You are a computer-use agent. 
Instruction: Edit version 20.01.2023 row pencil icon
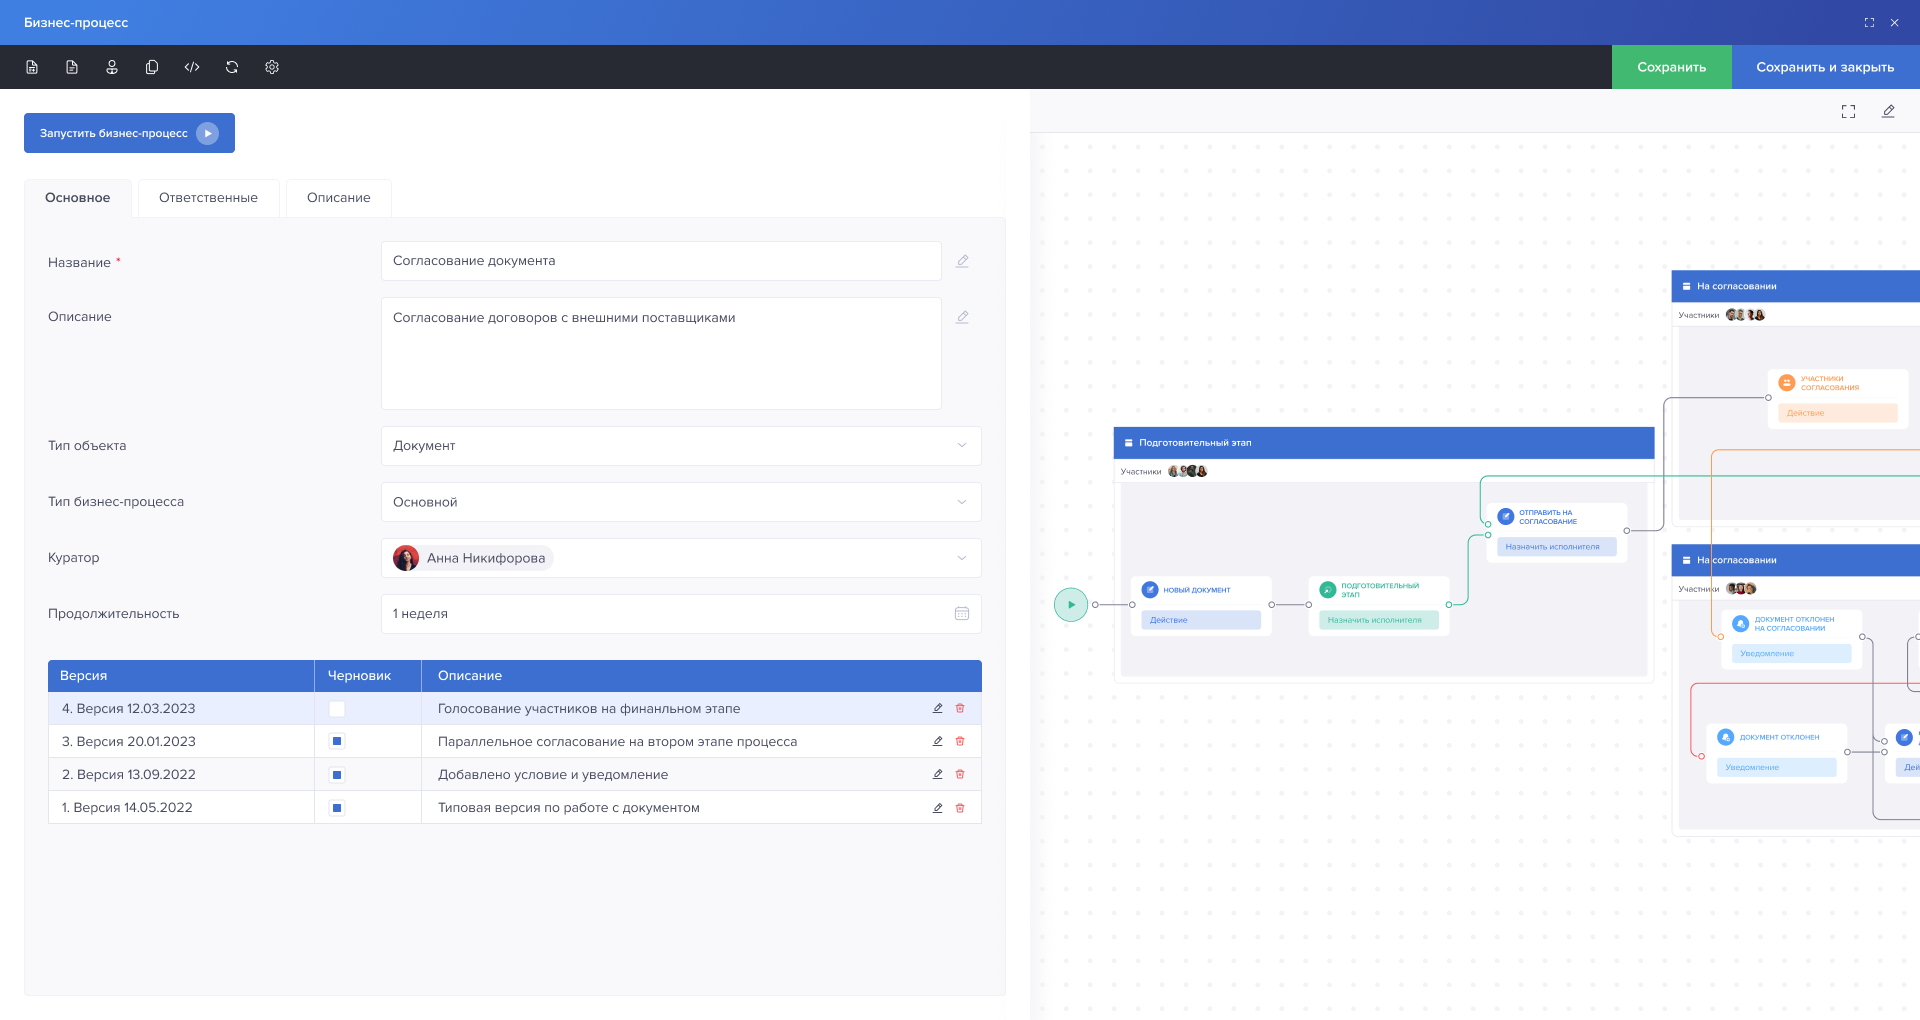[x=938, y=741]
